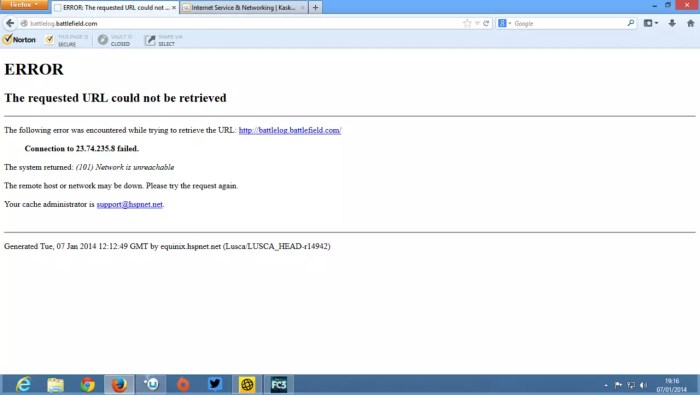Viewport: 700px width, 395px height.
Task: Select the ERROR heading text
Action: (x=34, y=69)
